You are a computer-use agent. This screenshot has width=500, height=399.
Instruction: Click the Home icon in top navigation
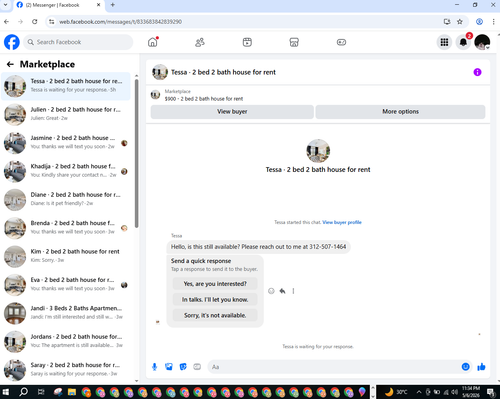click(x=153, y=42)
